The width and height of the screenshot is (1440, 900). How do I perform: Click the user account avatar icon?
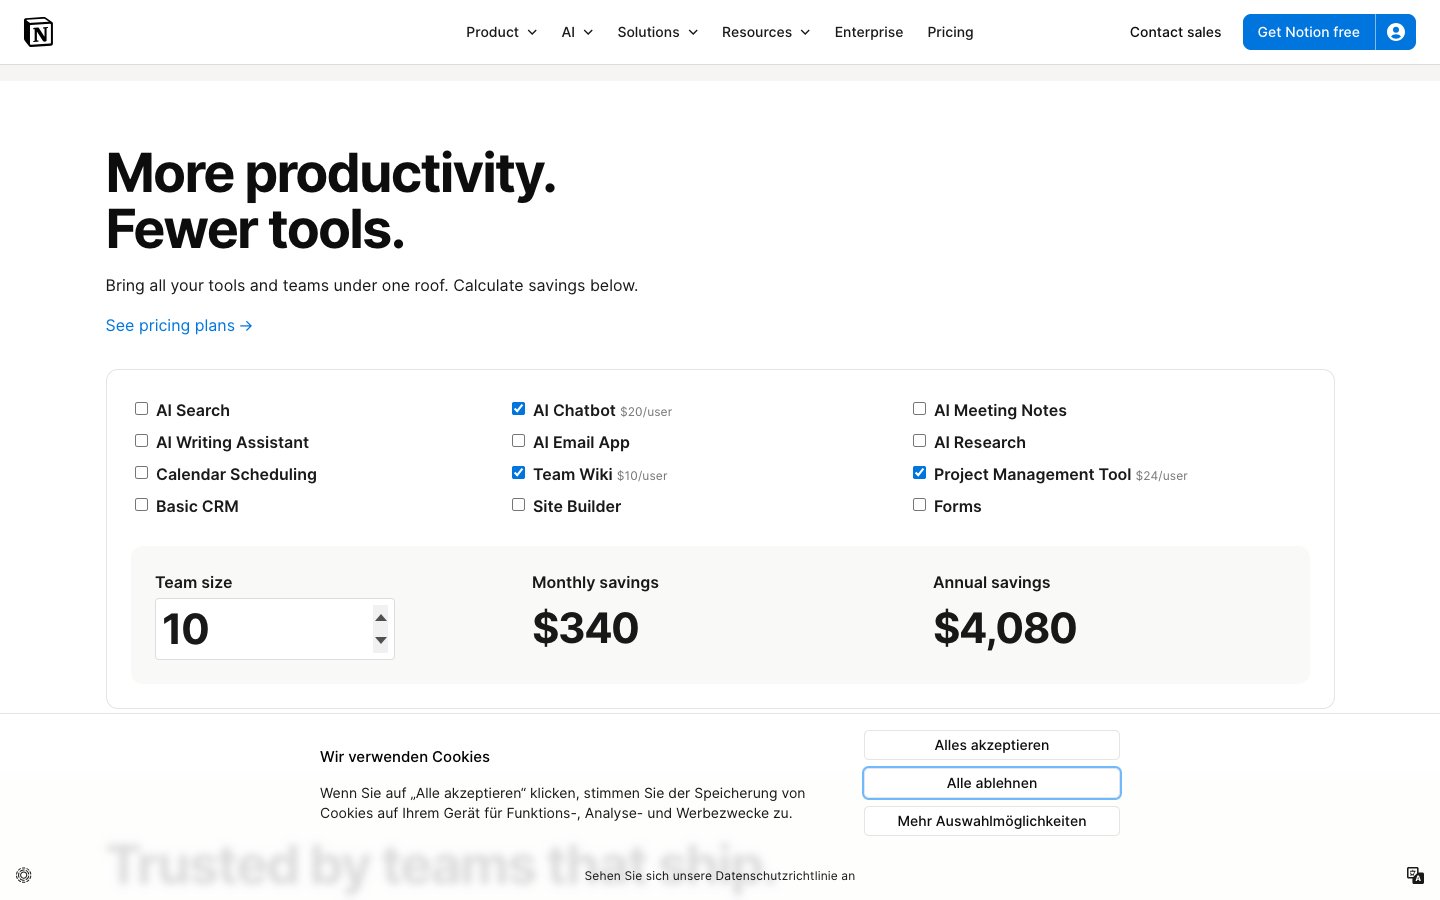point(1396,32)
